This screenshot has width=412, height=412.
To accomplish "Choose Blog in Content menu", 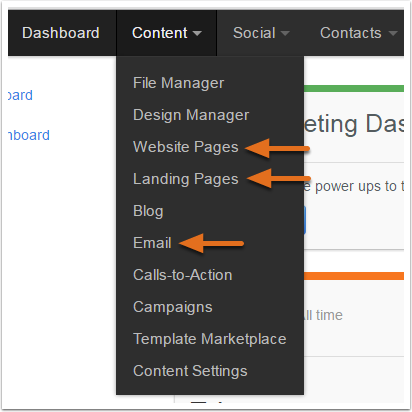I will pyautogui.click(x=148, y=211).
